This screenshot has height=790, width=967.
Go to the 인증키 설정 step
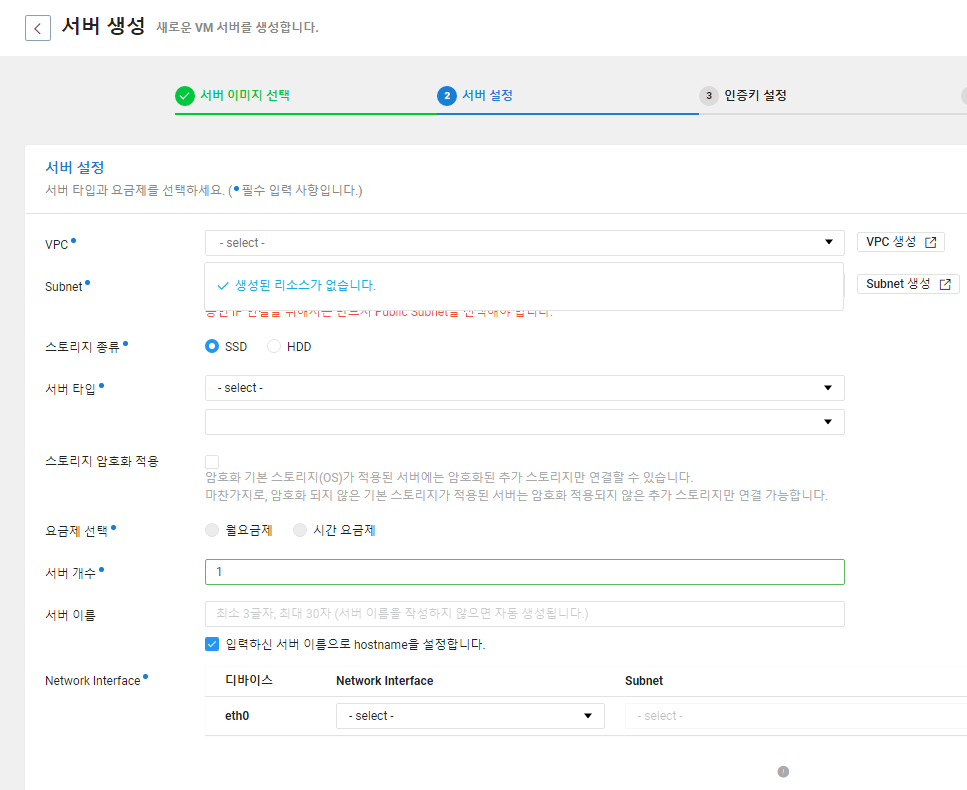[755, 96]
